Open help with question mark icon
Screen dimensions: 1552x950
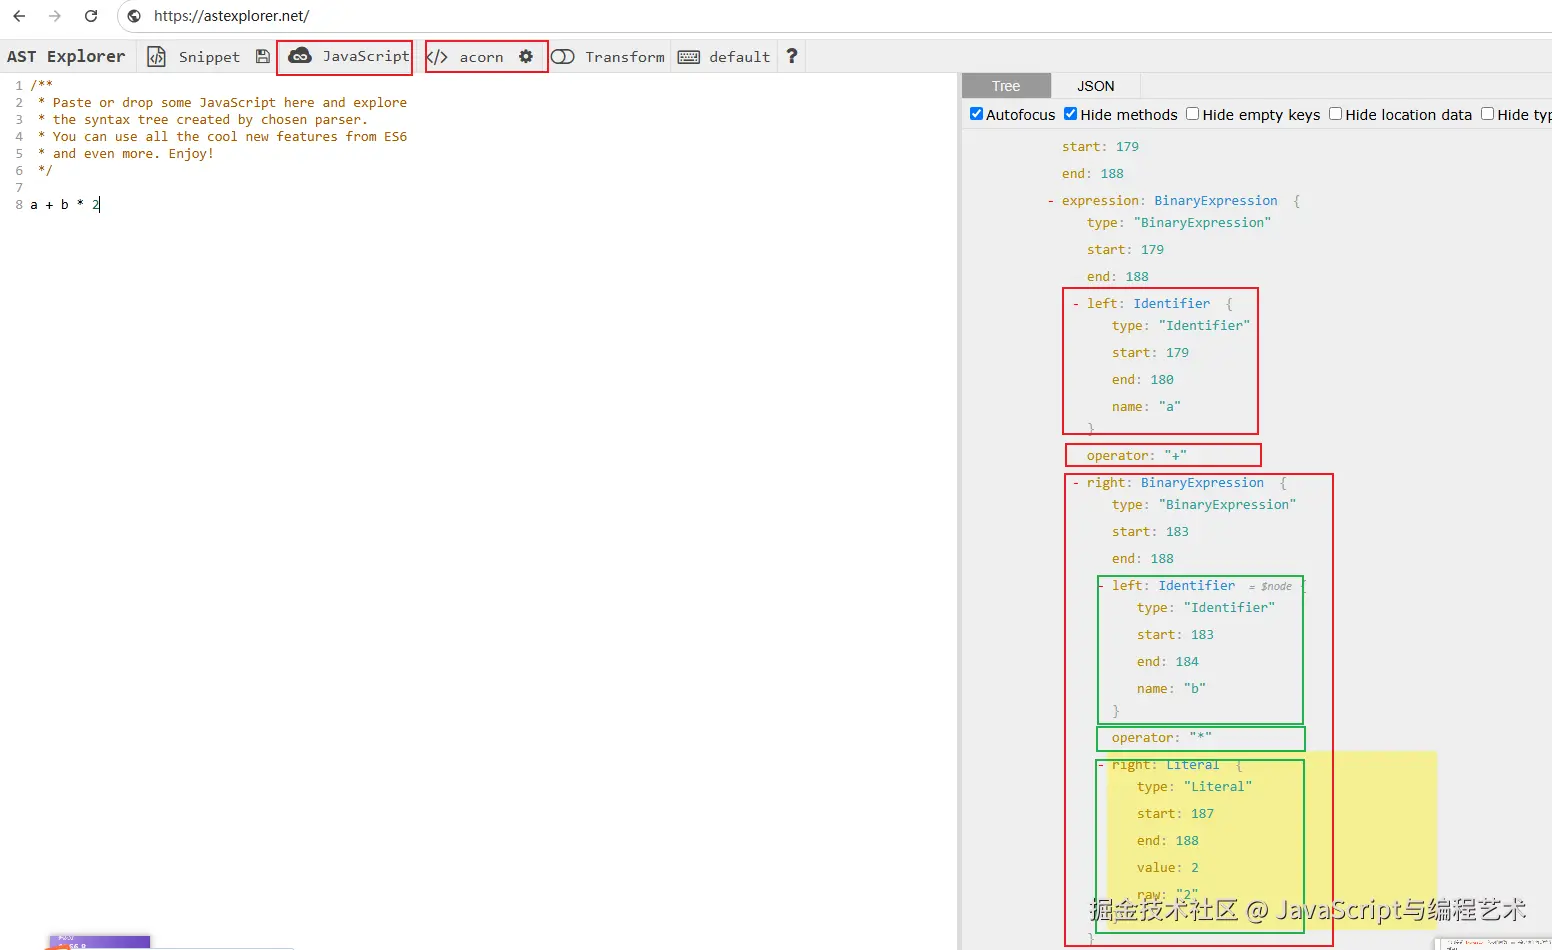792,56
